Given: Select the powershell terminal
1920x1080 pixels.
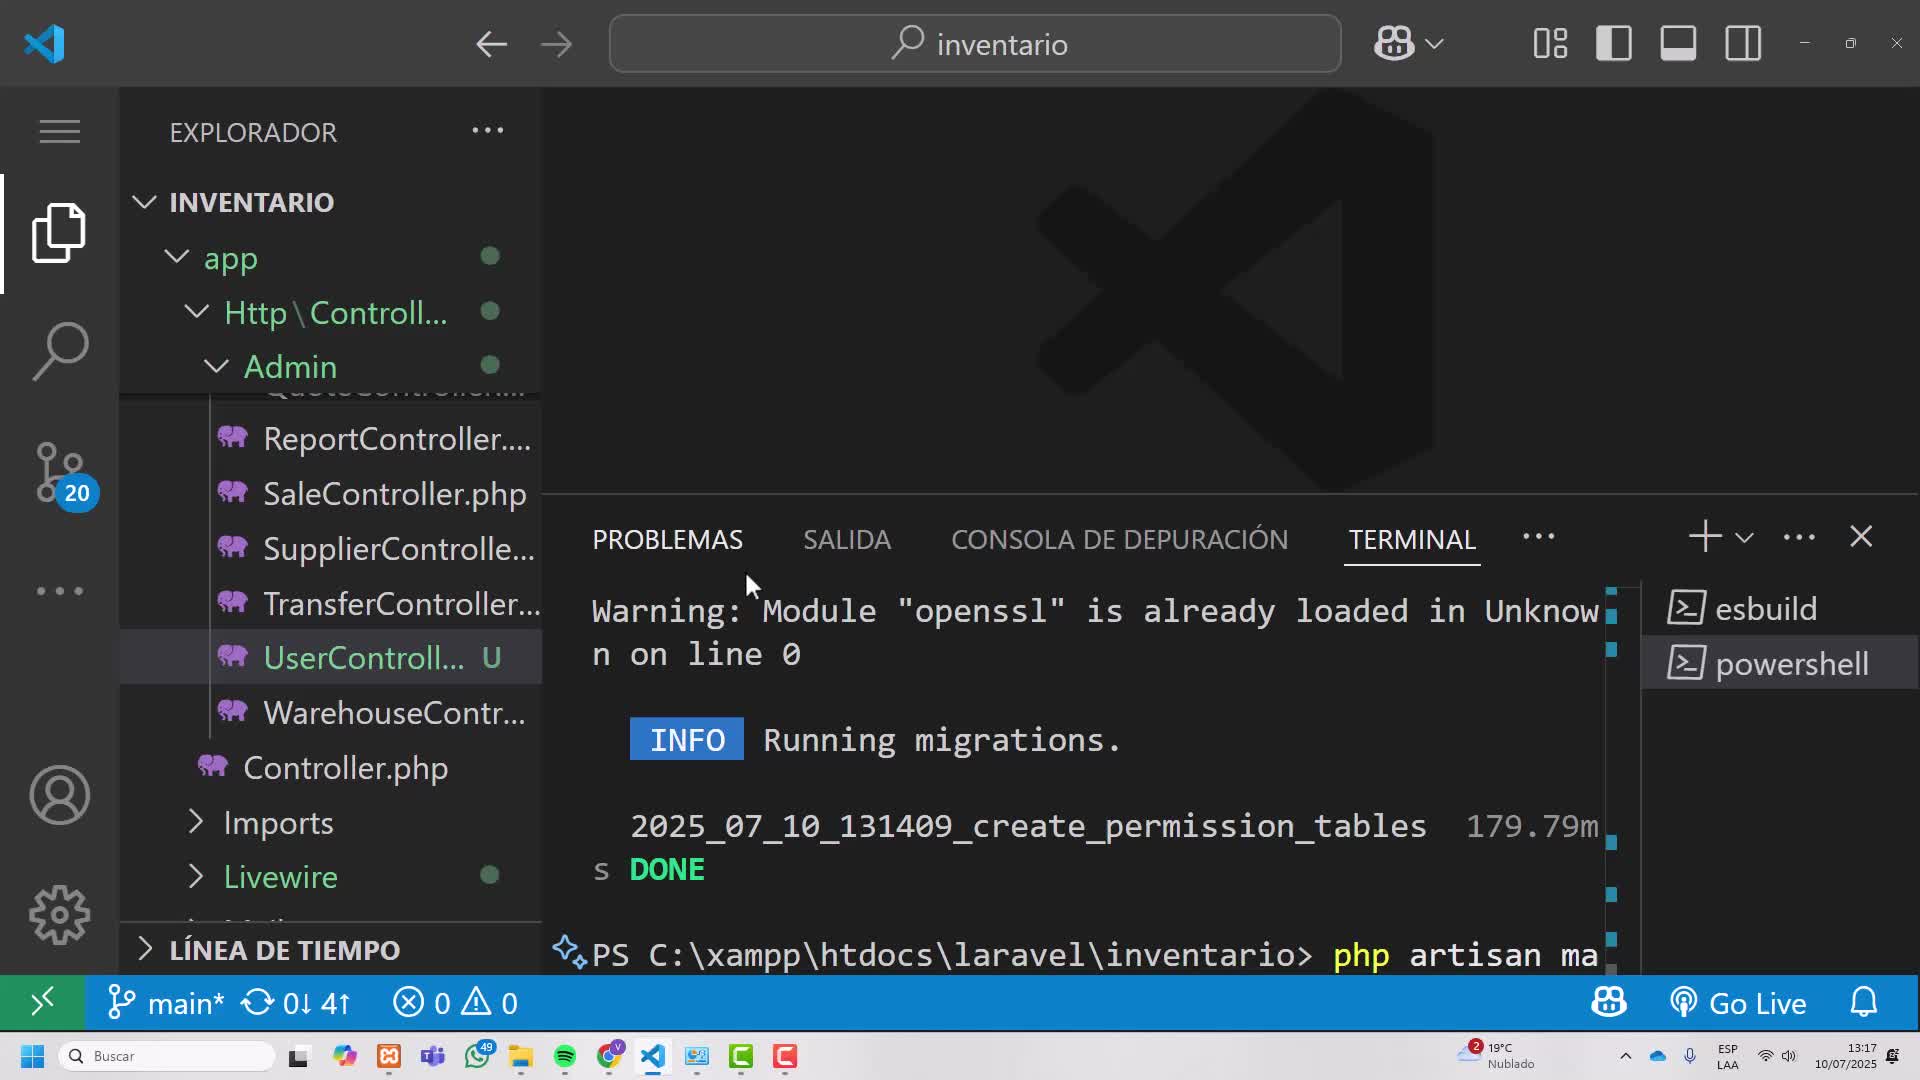Looking at the screenshot, I should pos(1780,663).
